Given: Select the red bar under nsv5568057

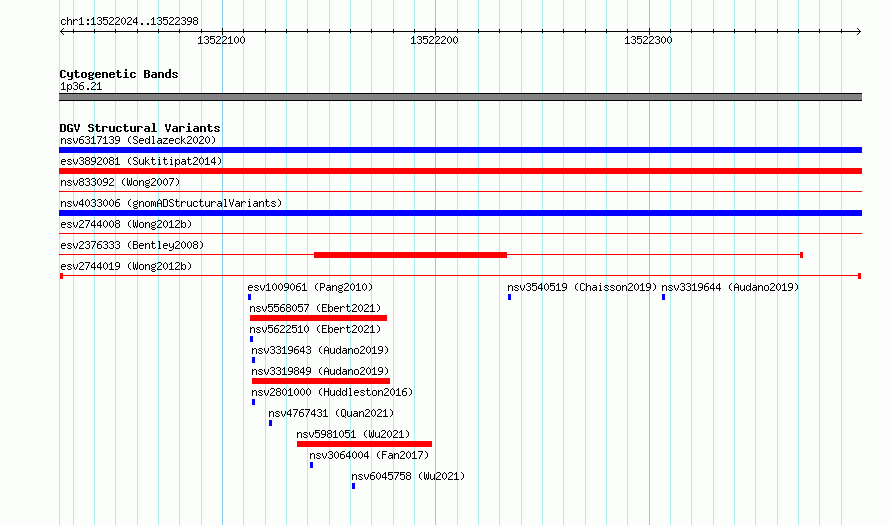Looking at the screenshot, I should point(318,318).
